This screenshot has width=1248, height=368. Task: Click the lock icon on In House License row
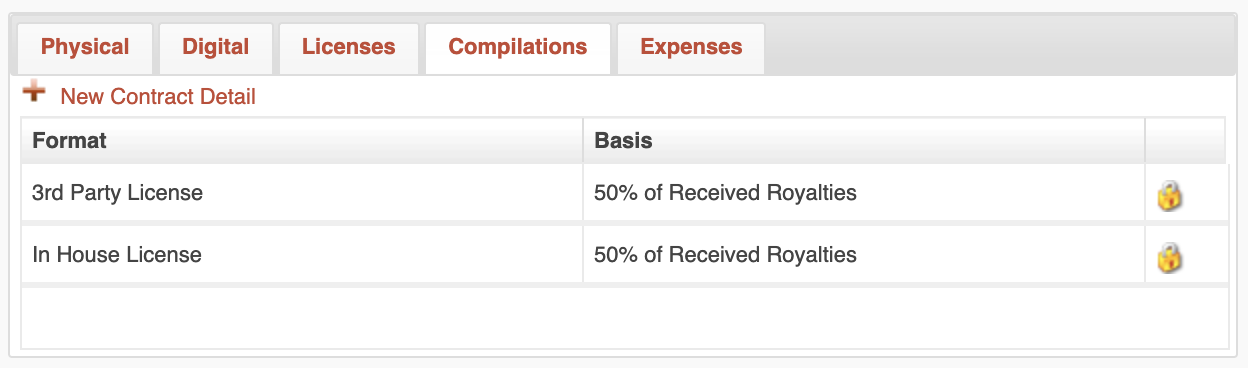tap(1169, 258)
